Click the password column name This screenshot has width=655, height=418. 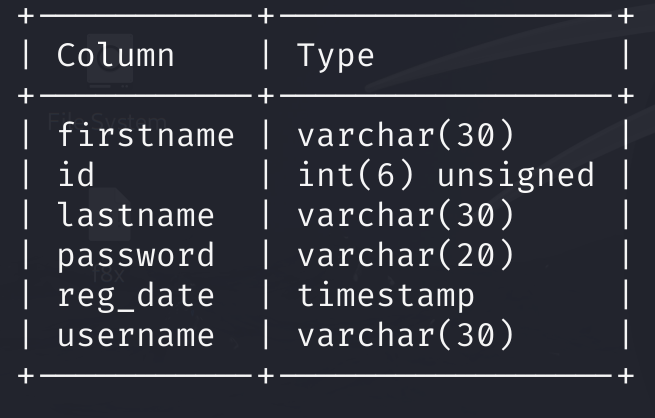click(x=135, y=255)
